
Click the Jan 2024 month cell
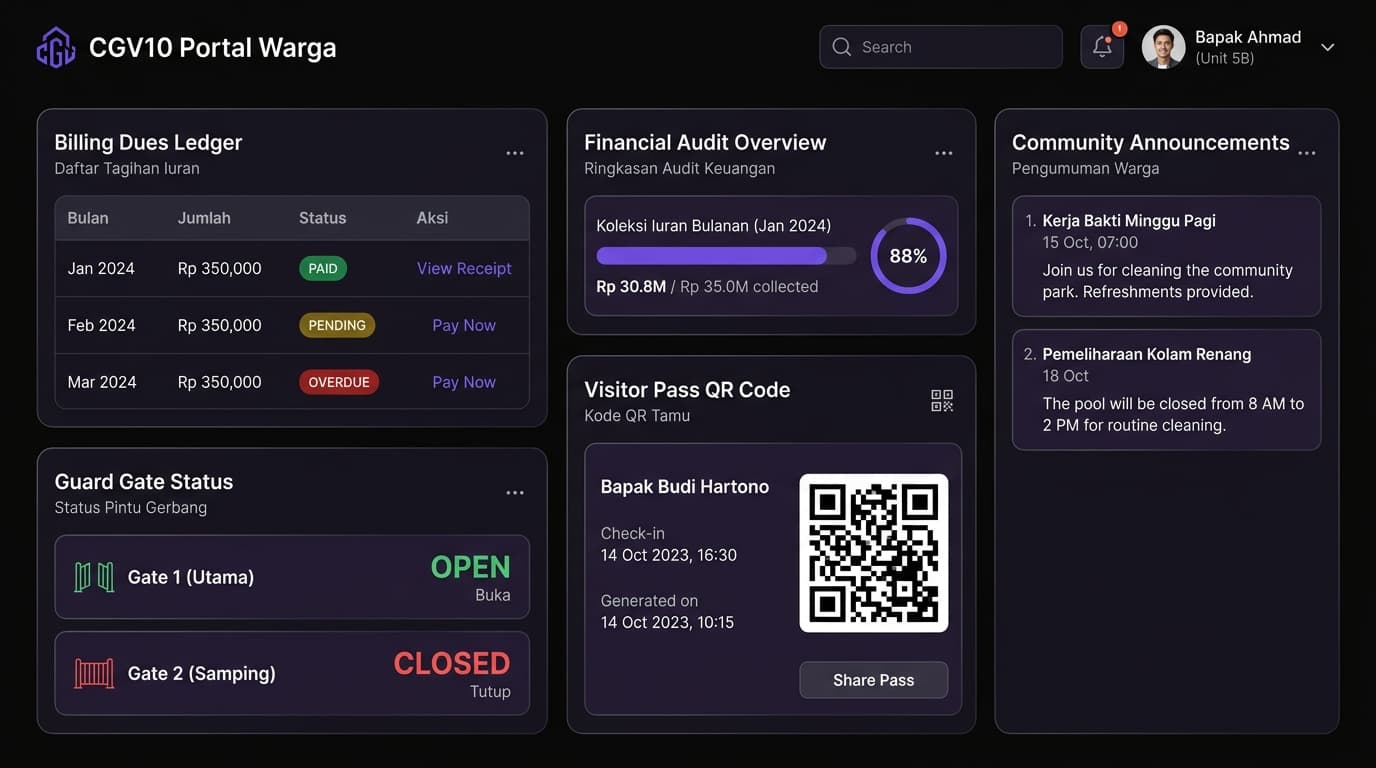tap(101, 268)
